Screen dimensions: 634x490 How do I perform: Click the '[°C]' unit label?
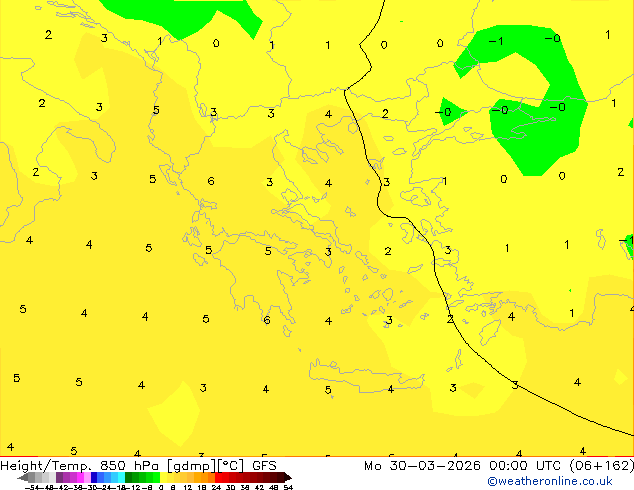(231, 466)
